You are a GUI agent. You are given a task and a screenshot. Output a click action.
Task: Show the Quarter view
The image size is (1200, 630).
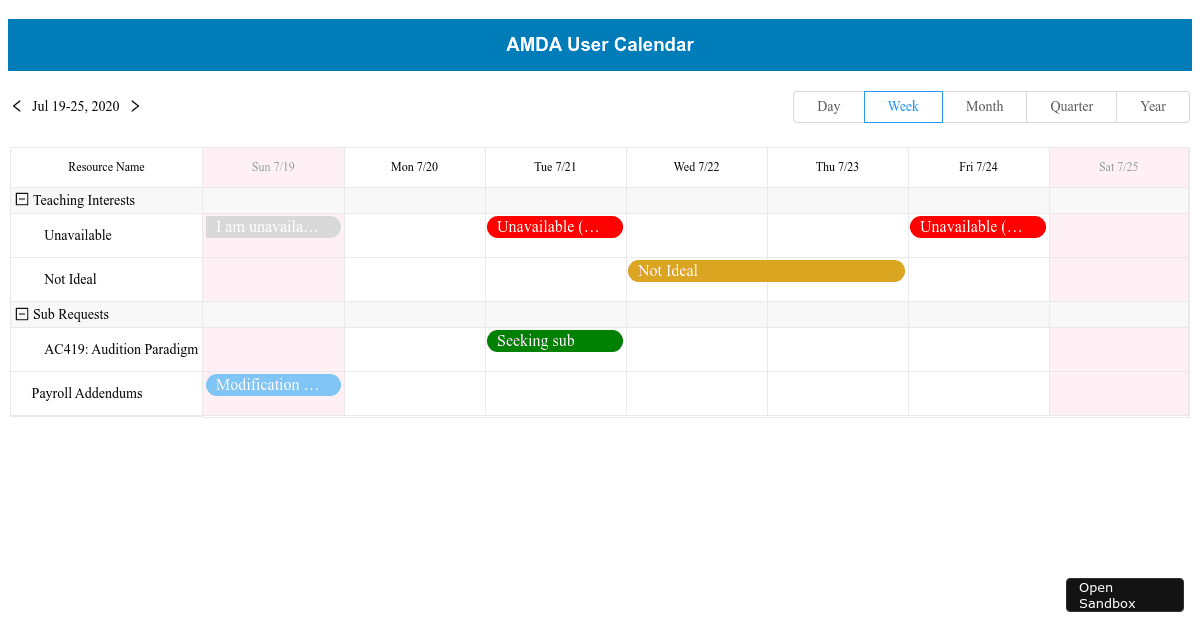[1071, 107]
